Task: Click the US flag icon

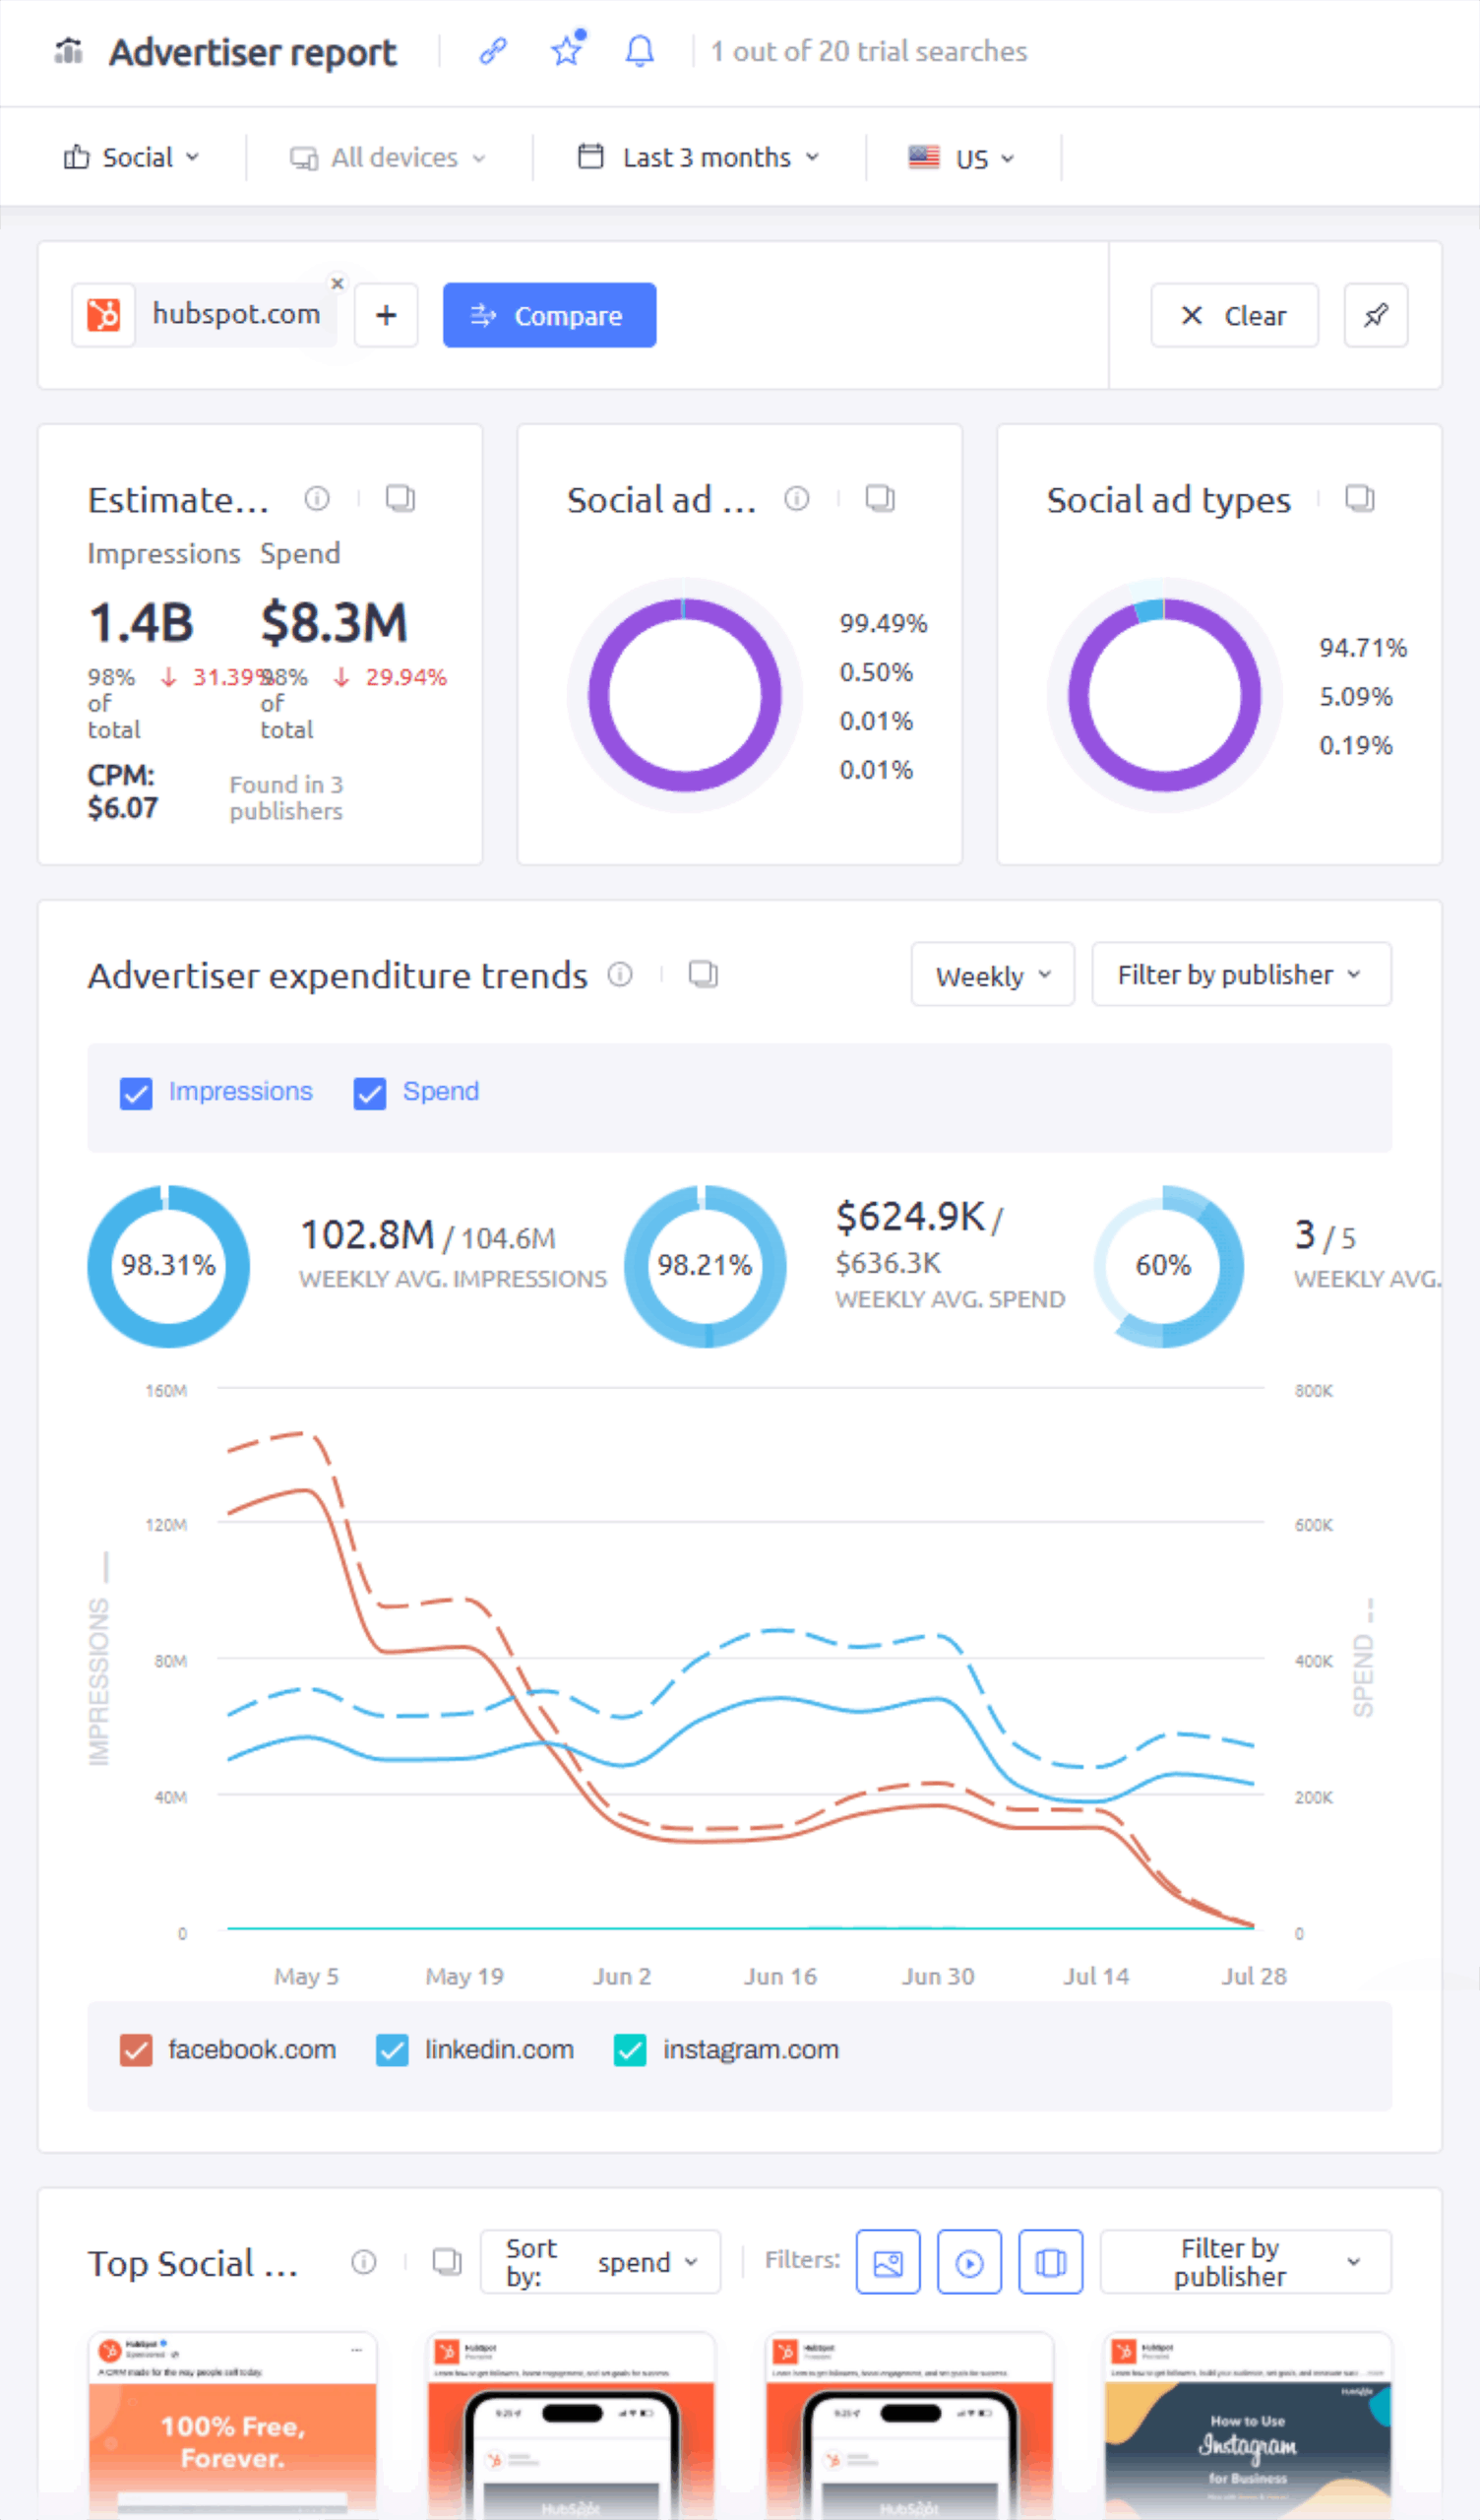Action: click(924, 157)
